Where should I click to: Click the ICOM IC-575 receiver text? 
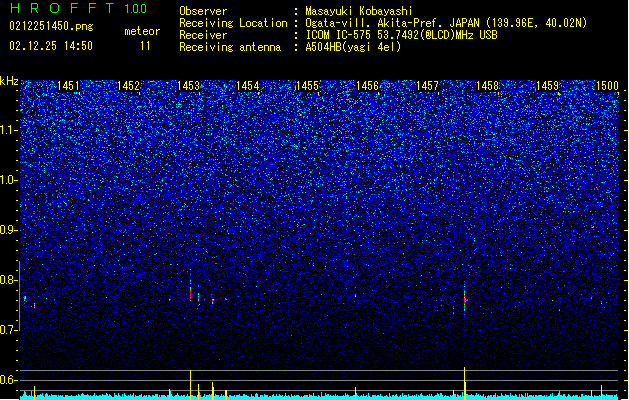(x=401, y=35)
